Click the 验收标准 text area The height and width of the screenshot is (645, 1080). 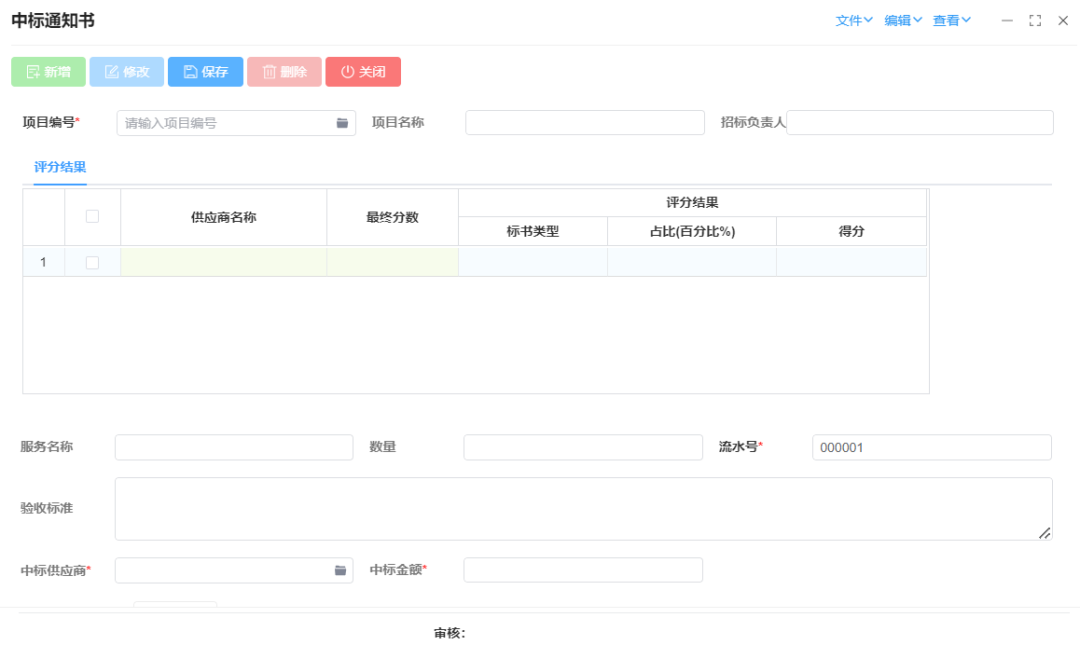pos(584,509)
